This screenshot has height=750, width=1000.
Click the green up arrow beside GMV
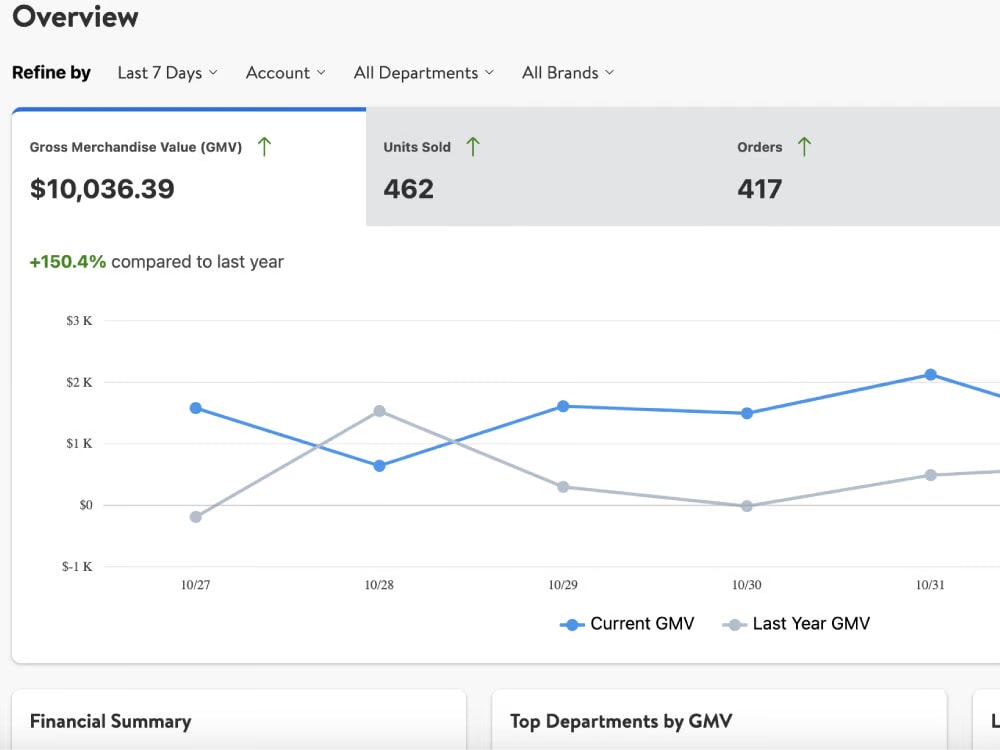[264, 147]
